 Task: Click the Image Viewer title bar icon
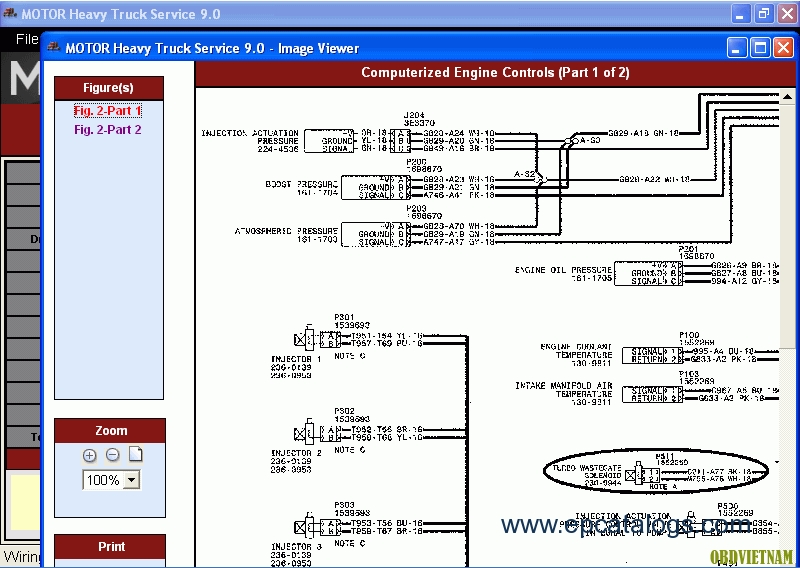pos(53,47)
